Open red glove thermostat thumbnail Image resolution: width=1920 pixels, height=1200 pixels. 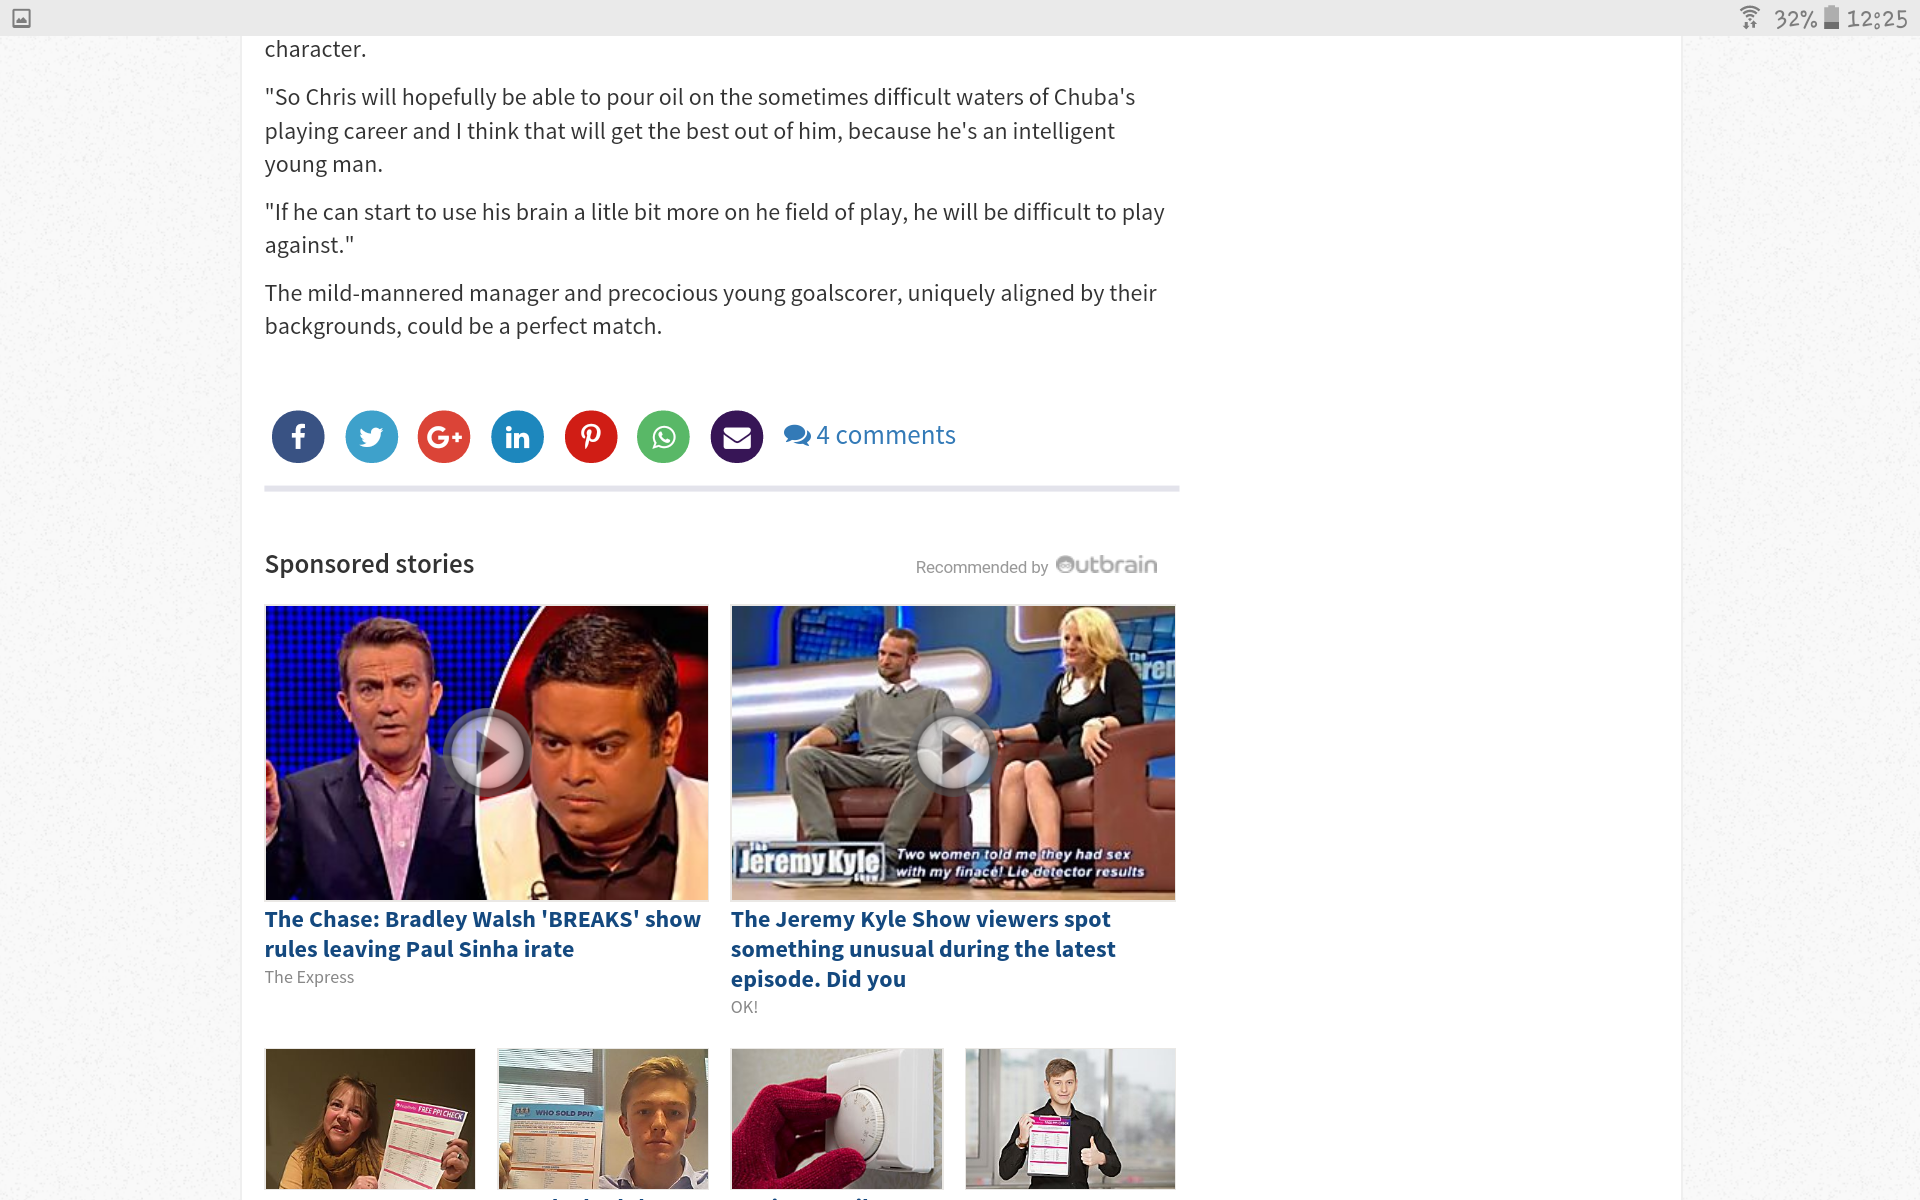click(837, 1119)
